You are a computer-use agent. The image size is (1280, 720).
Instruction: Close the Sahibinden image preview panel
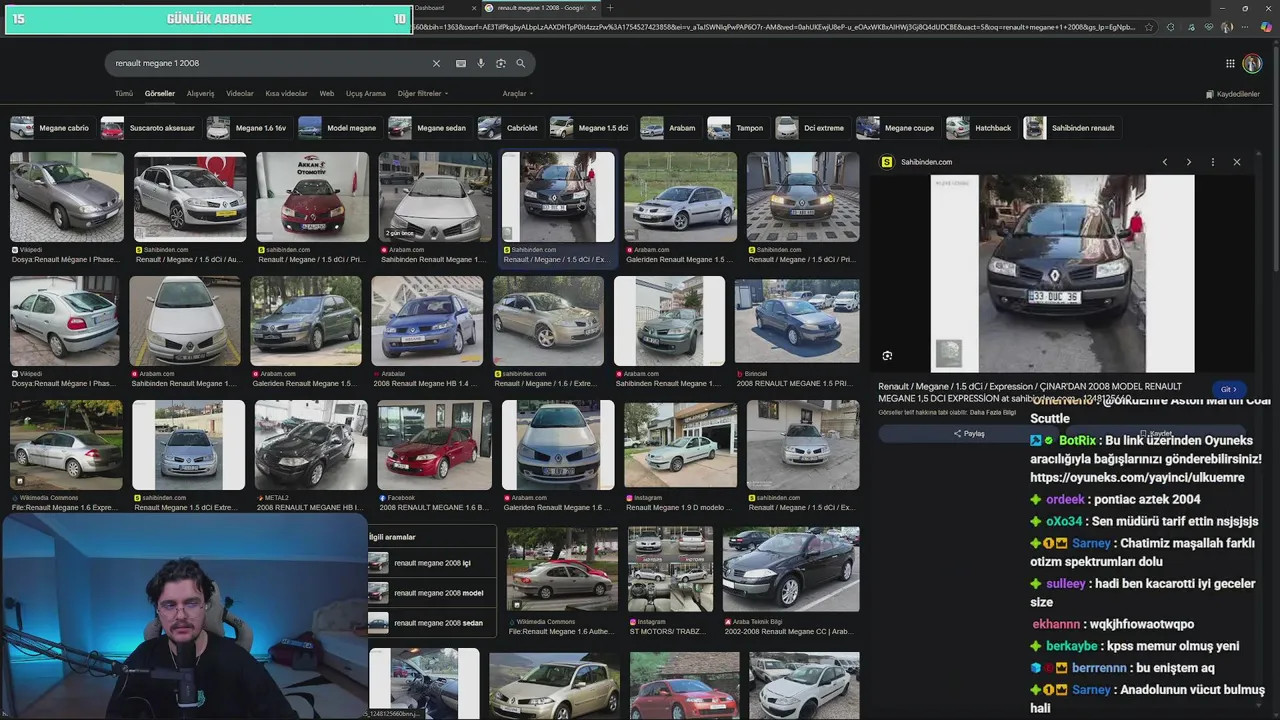(x=1237, y=162)
